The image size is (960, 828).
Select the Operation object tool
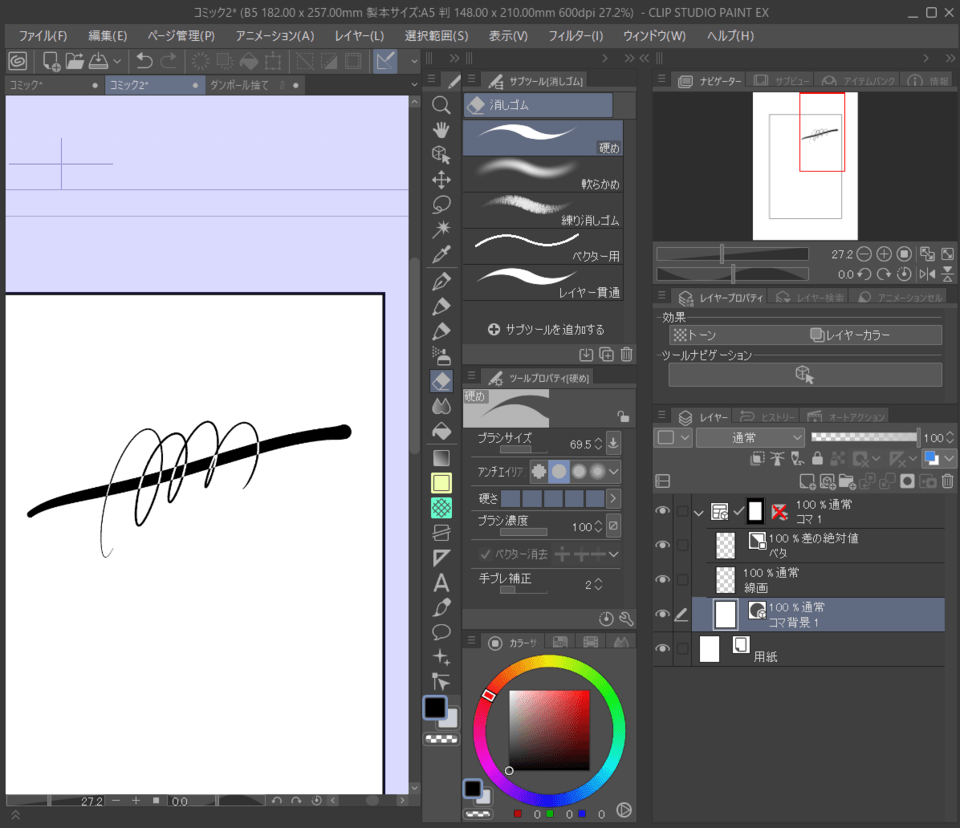(441, 154)
